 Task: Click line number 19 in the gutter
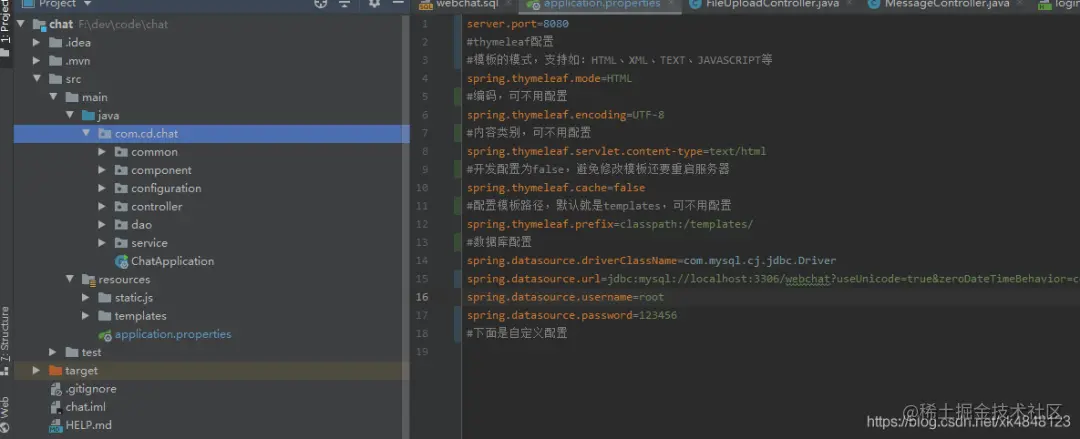click(x=422, y=351)
